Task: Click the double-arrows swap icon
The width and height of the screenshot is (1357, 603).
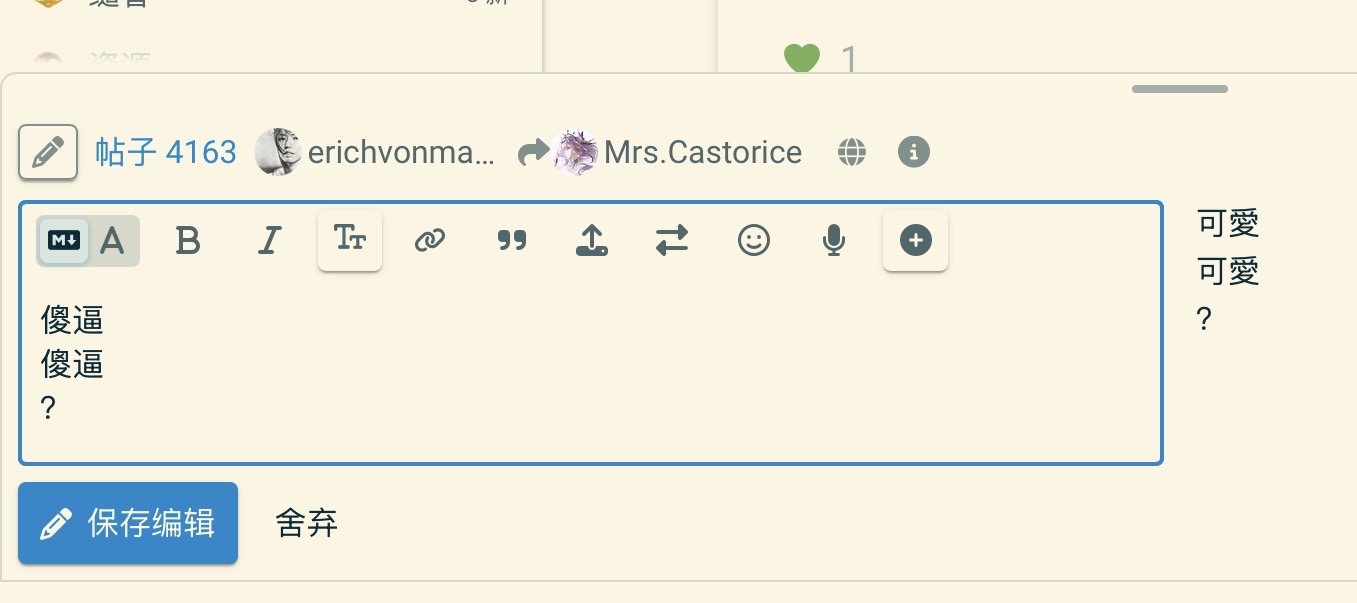Action: [x=672, y=241]
